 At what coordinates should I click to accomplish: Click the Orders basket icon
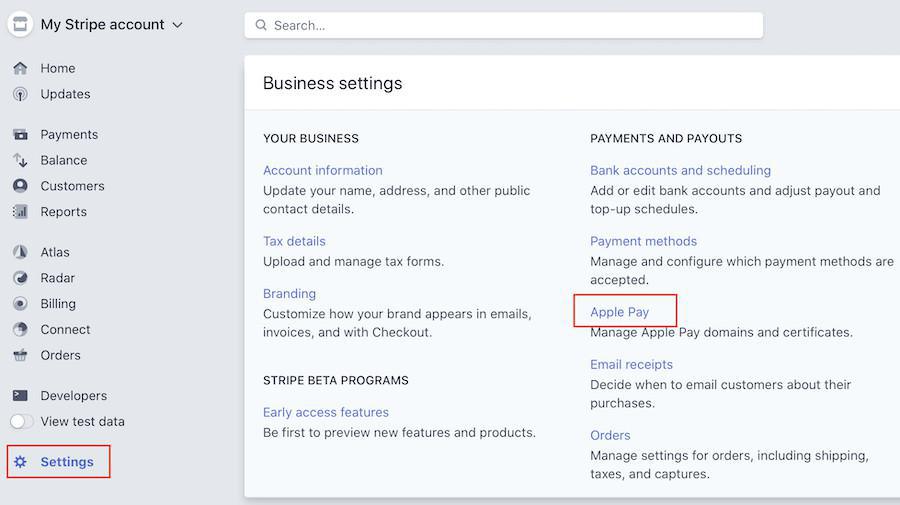pyautogui.click(x=20, y=355)
